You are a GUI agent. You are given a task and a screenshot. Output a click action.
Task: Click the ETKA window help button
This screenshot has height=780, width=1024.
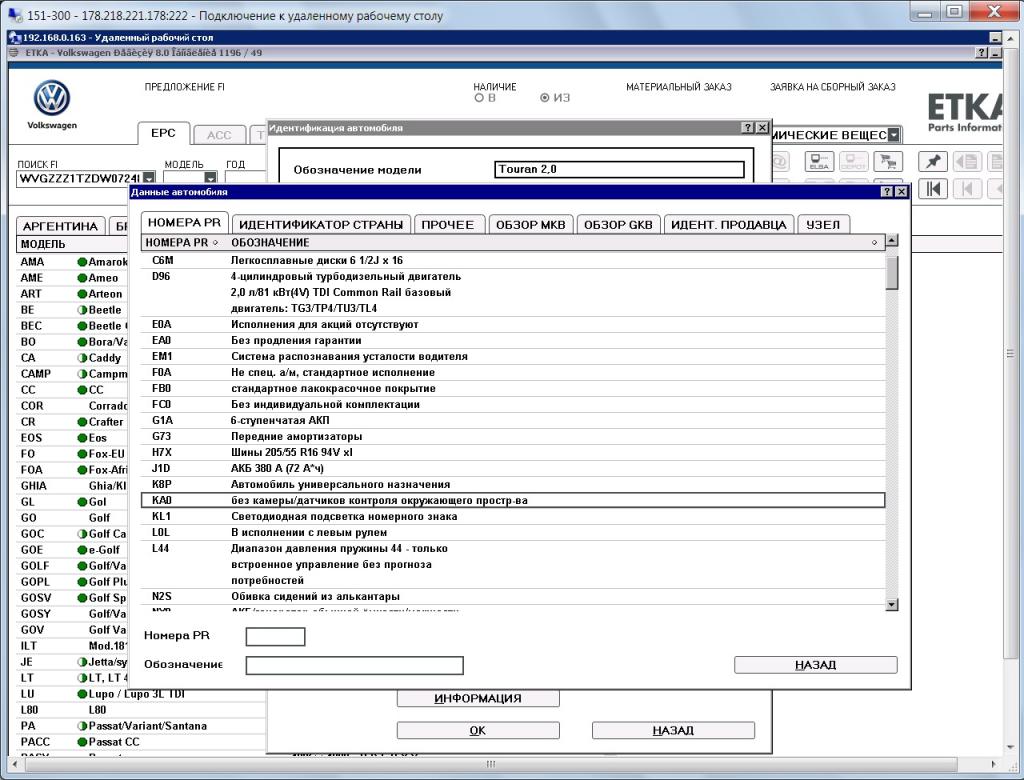pyautogui.click(x=982, y=53)
